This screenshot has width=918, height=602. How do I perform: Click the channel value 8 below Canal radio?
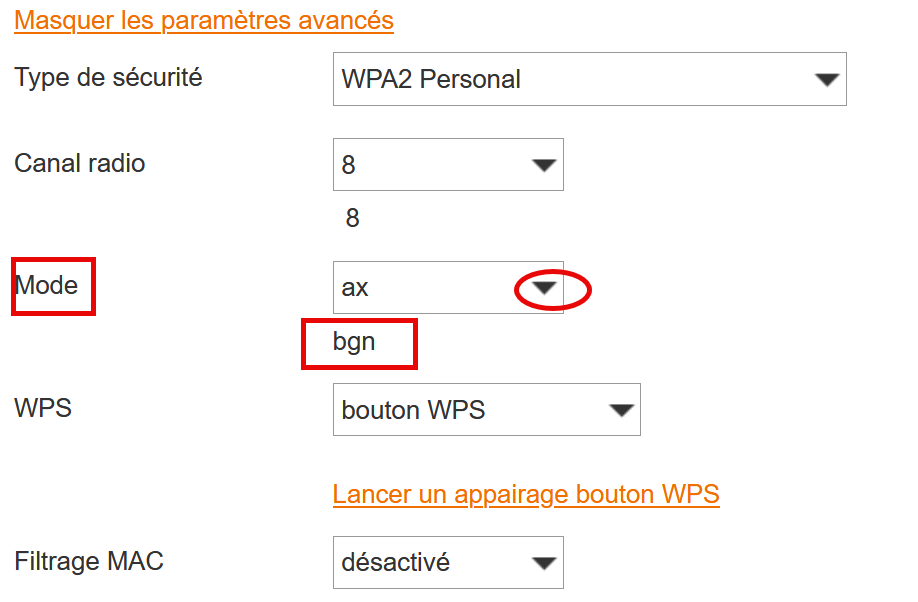[x=351, y=216]
